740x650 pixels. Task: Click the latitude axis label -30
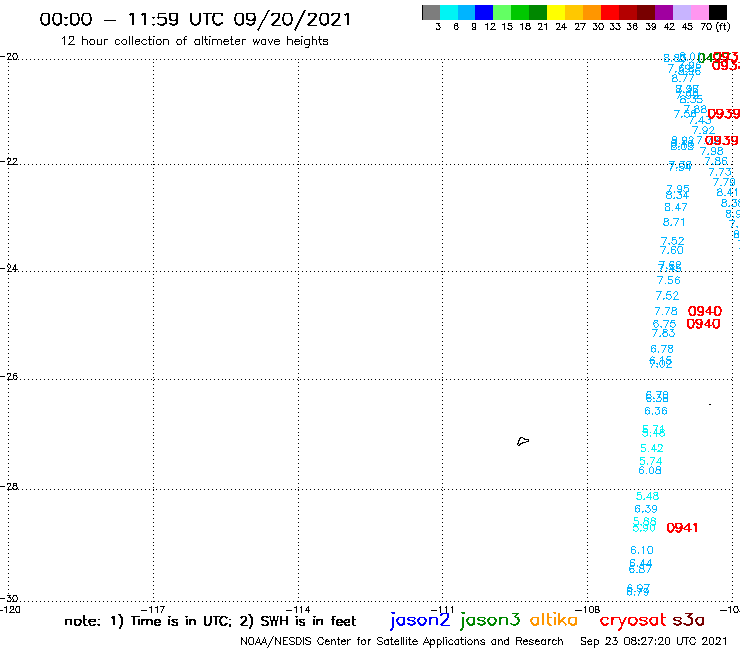9,598
